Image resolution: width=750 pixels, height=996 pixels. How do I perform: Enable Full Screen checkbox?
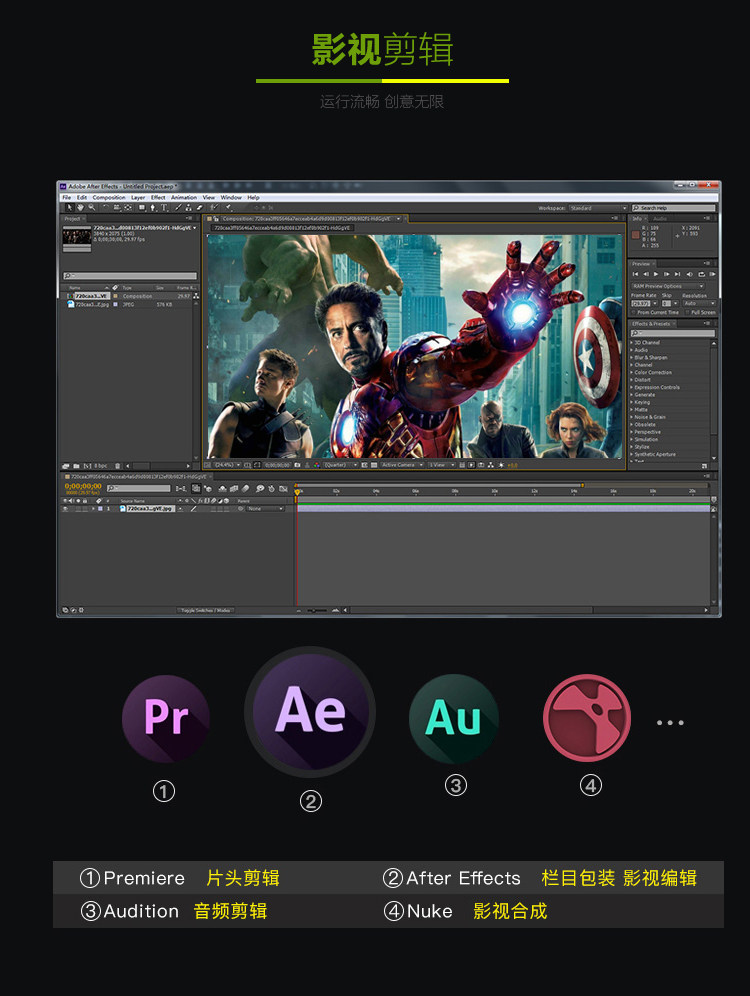687,313
